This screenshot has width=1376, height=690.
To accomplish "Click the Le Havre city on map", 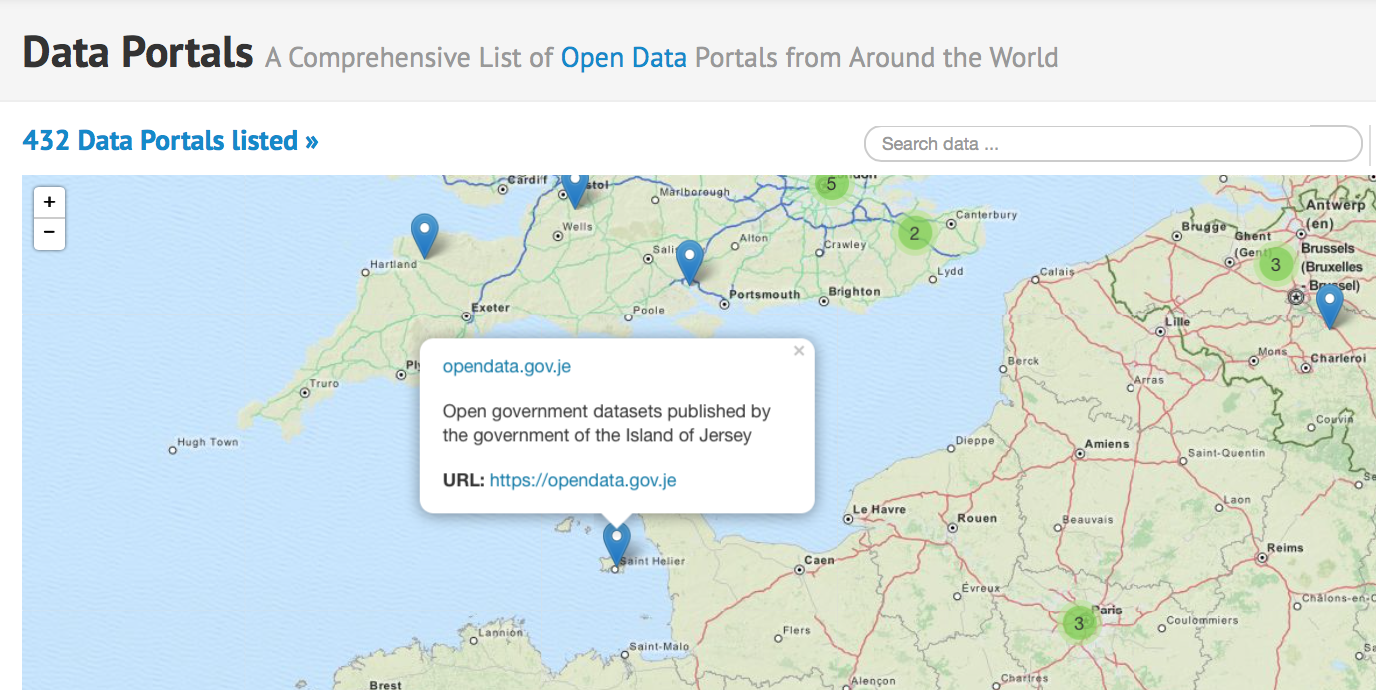I will (x=881, y=508).
